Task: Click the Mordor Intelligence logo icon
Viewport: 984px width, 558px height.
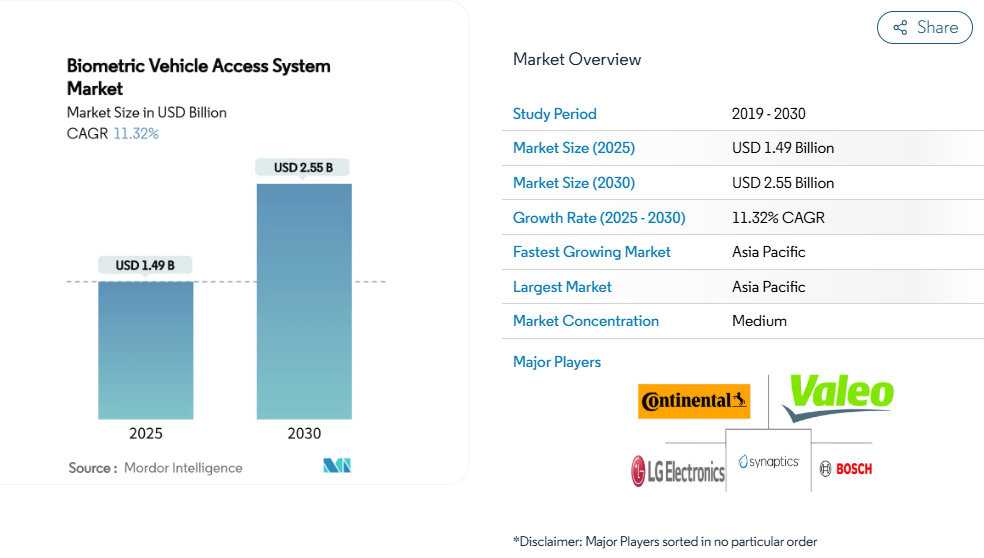Action: 337,466
